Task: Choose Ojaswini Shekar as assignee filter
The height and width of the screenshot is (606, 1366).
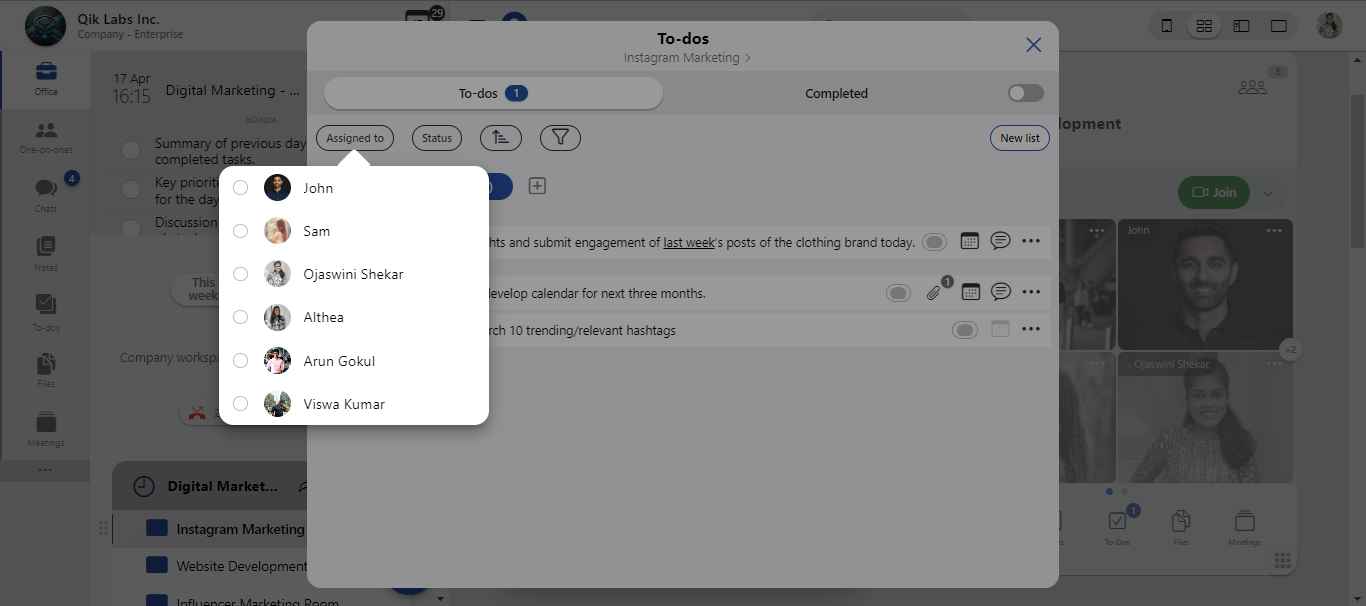Action: (x=241, y=274)
